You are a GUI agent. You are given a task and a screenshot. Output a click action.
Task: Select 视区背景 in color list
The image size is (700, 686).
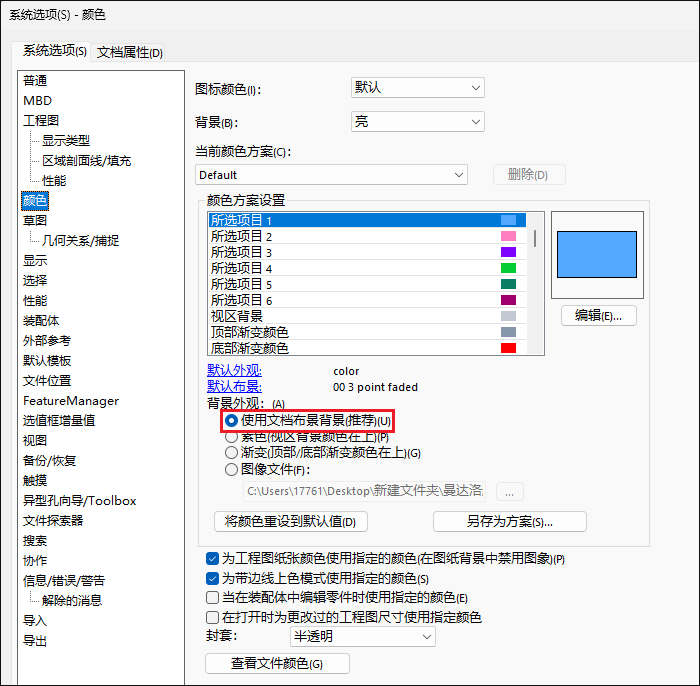367,316
